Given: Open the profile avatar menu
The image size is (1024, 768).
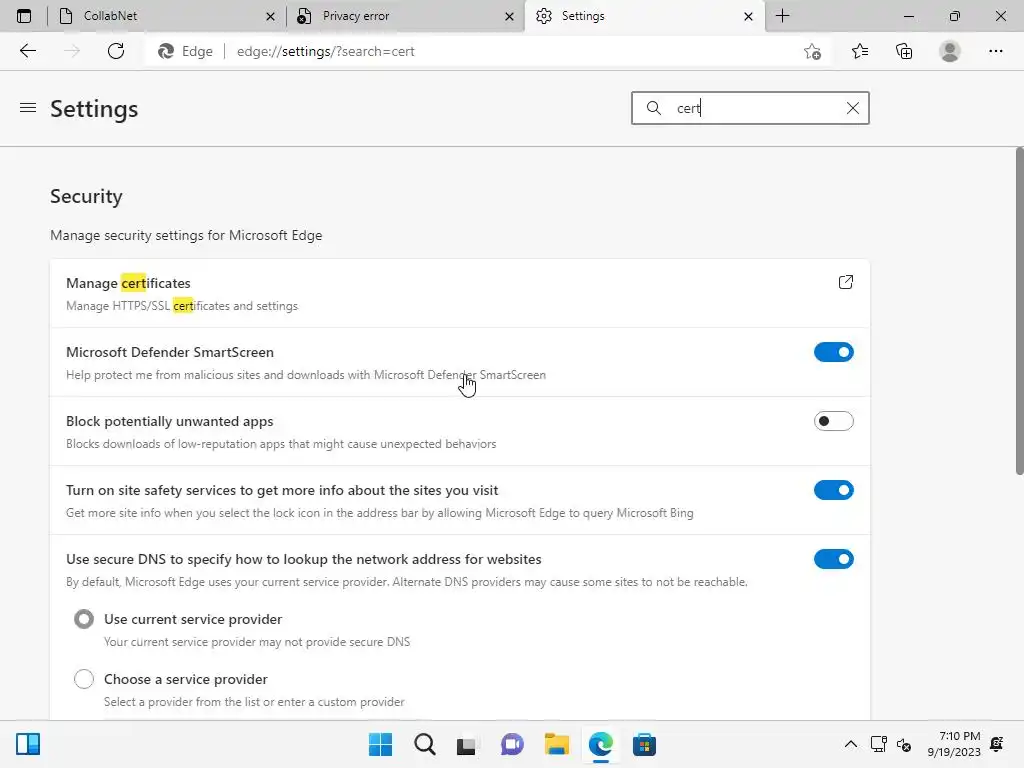Looking at the screenshot, I should point(950,51).
